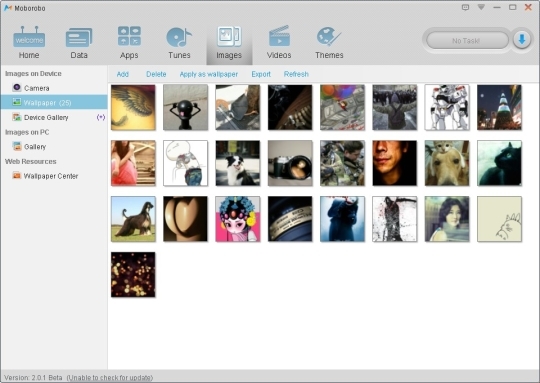Open the Home welcome section
This screenshot has height=383, width=540.
(x=29, y=42)
